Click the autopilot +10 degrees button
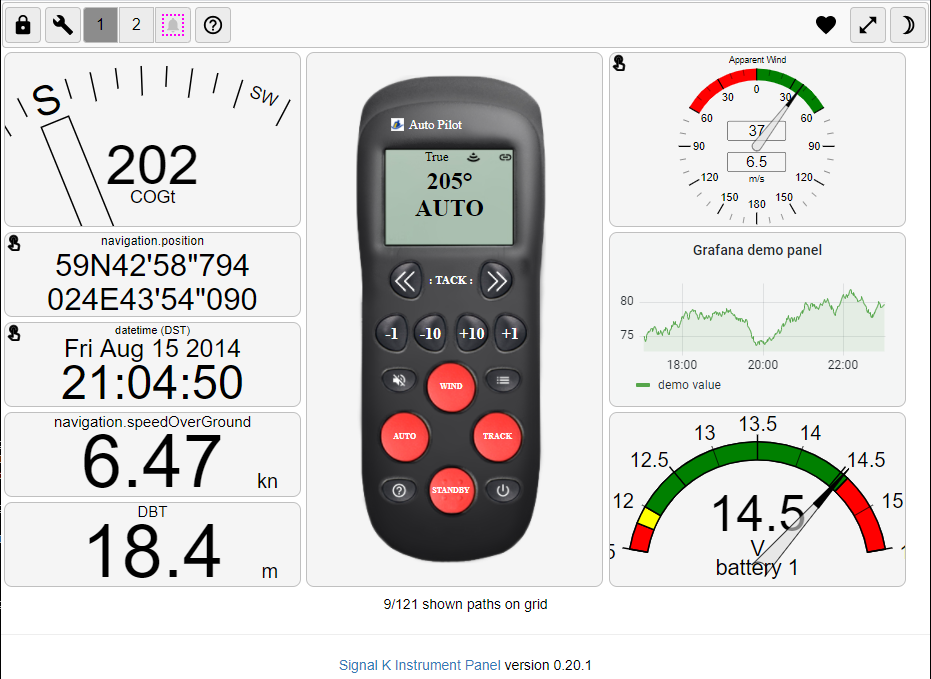This screenshot has height=679, width=931. [471, 334]
